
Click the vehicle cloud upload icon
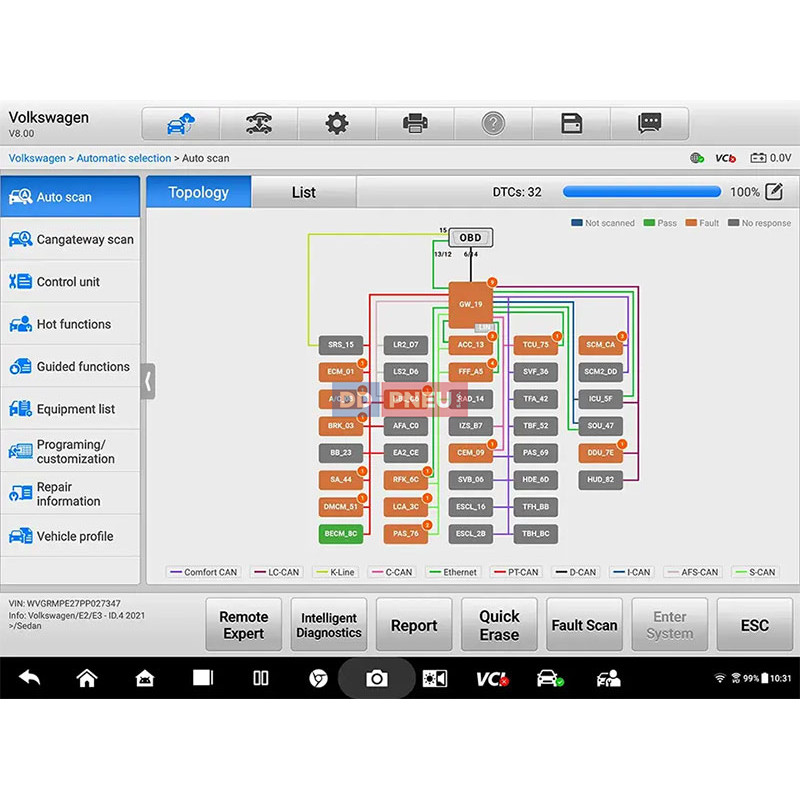[181, 124]
